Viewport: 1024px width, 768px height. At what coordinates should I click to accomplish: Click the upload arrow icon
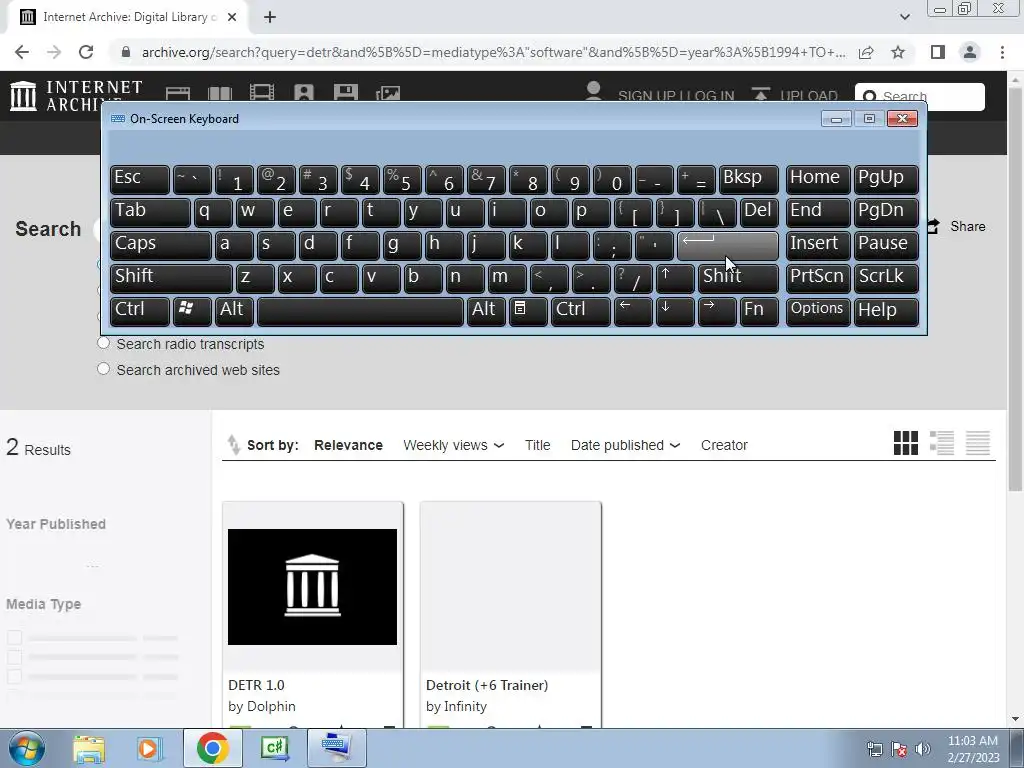click(760, 94)
